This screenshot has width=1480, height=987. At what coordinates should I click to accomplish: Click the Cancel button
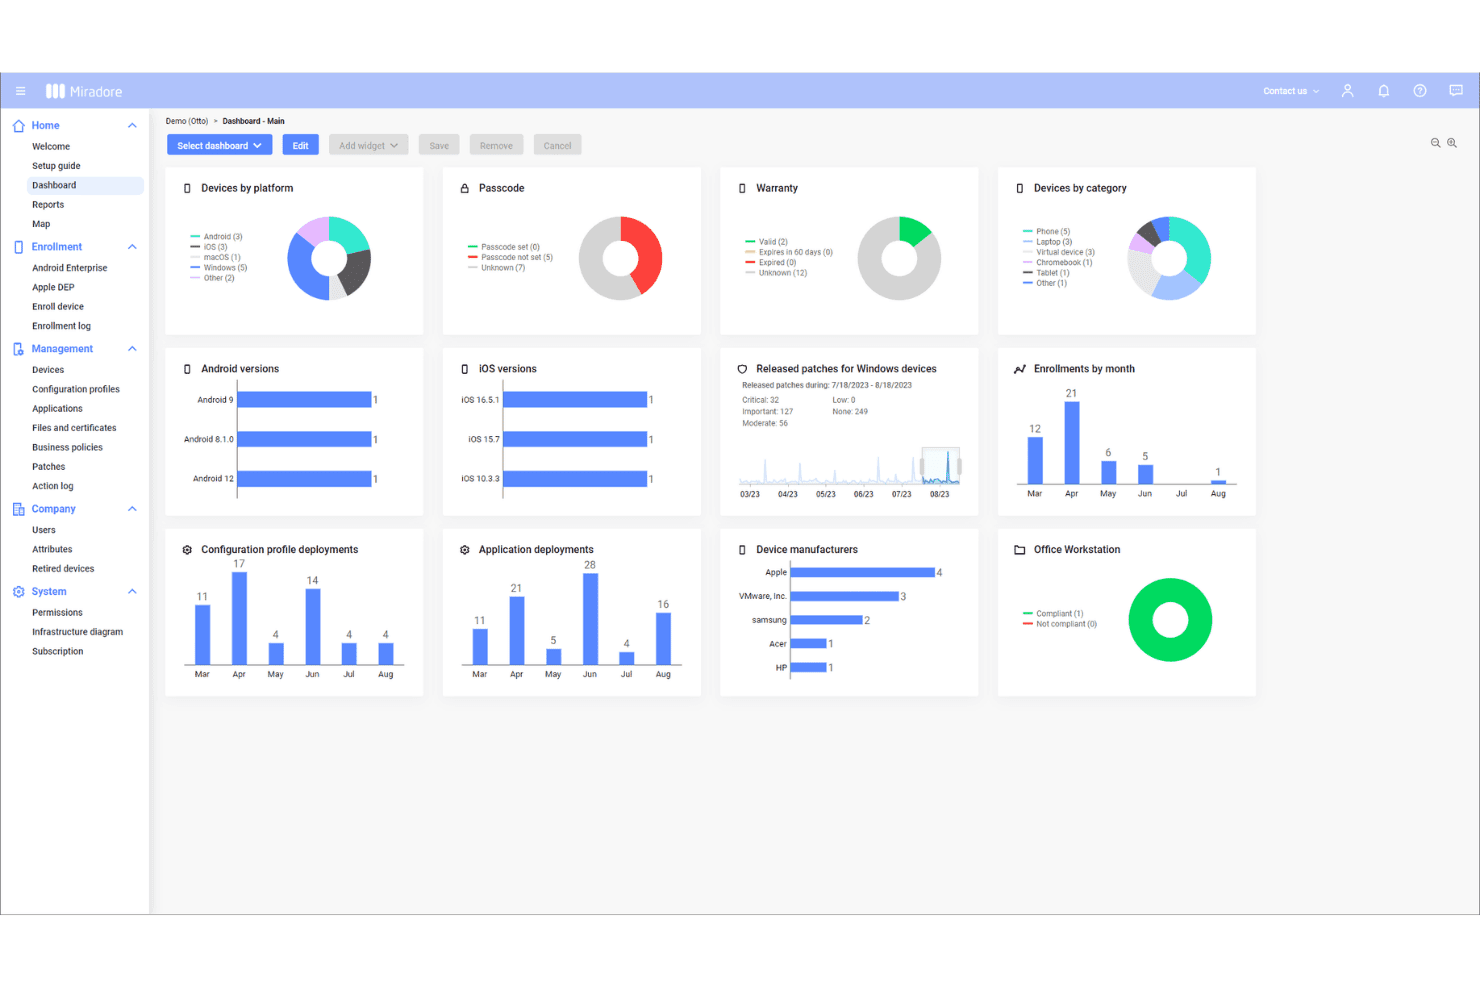[557, 146]
